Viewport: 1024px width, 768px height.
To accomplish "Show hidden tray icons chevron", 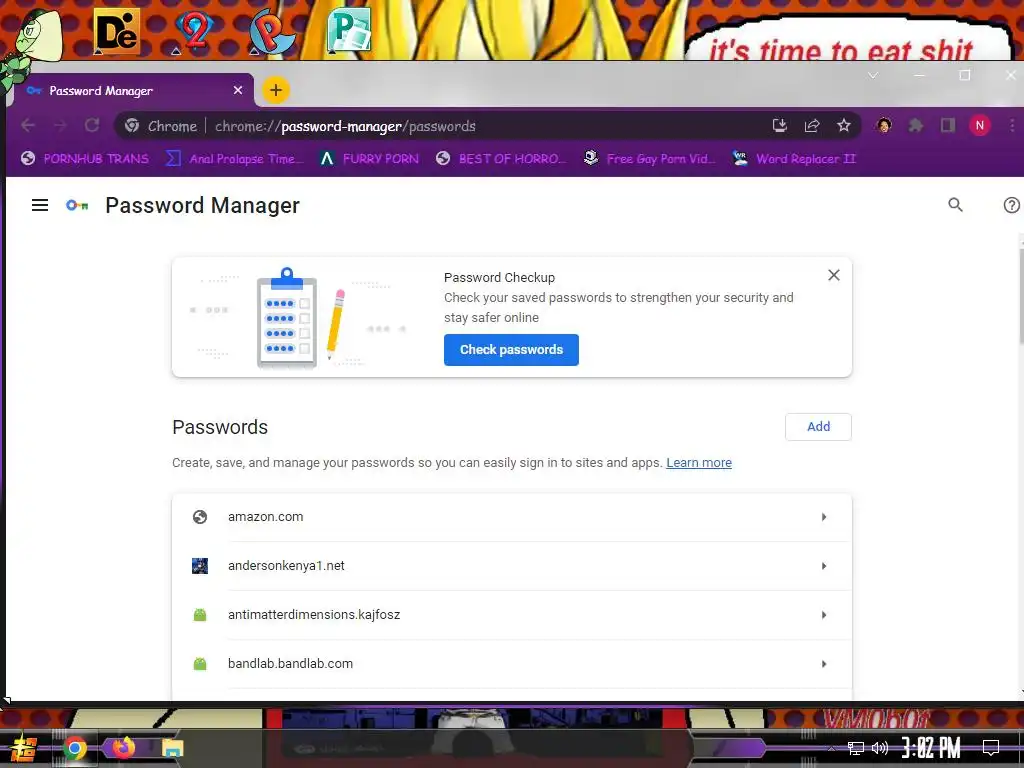I will pos(831,748).
